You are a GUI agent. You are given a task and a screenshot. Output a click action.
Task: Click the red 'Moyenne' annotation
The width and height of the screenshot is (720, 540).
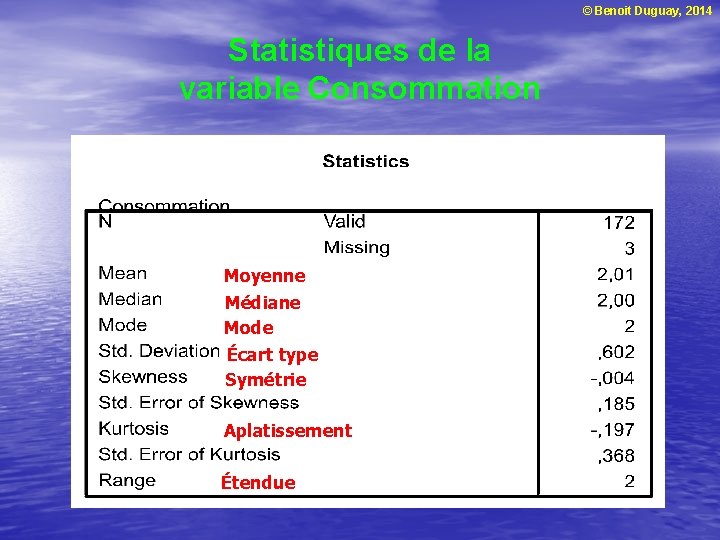(264, 276)
